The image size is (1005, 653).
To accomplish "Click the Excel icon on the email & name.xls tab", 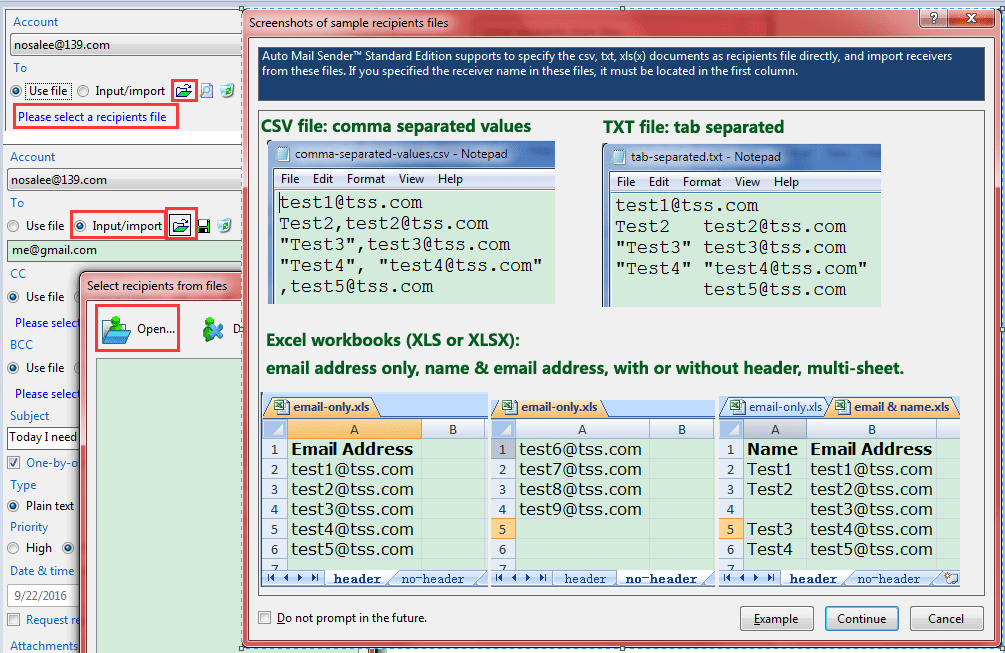I will tap(843, 407).
